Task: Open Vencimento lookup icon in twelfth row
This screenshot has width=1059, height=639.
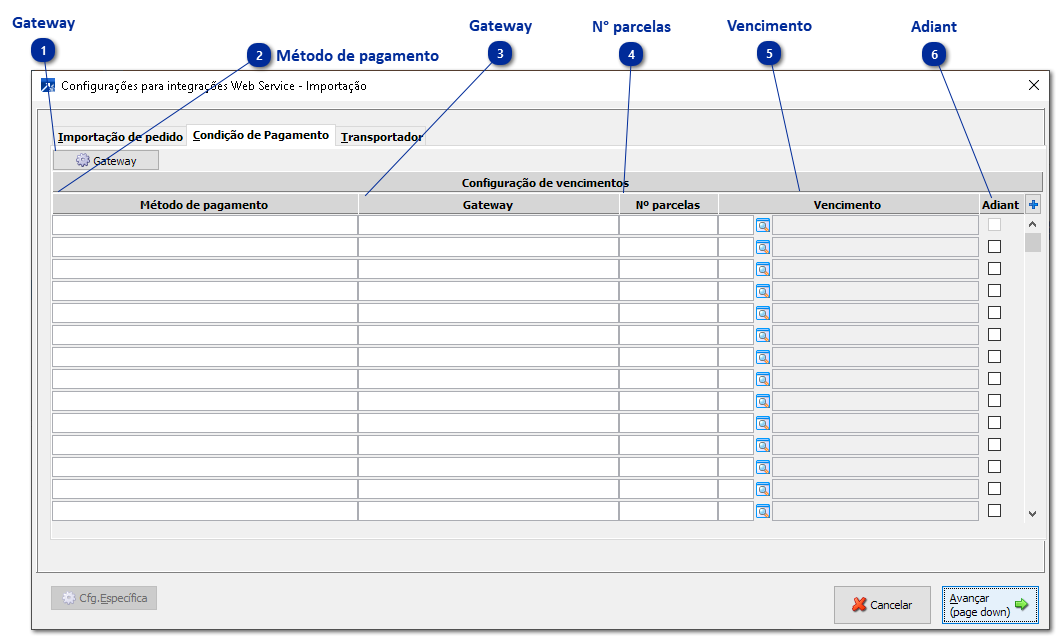Action: 763,467
